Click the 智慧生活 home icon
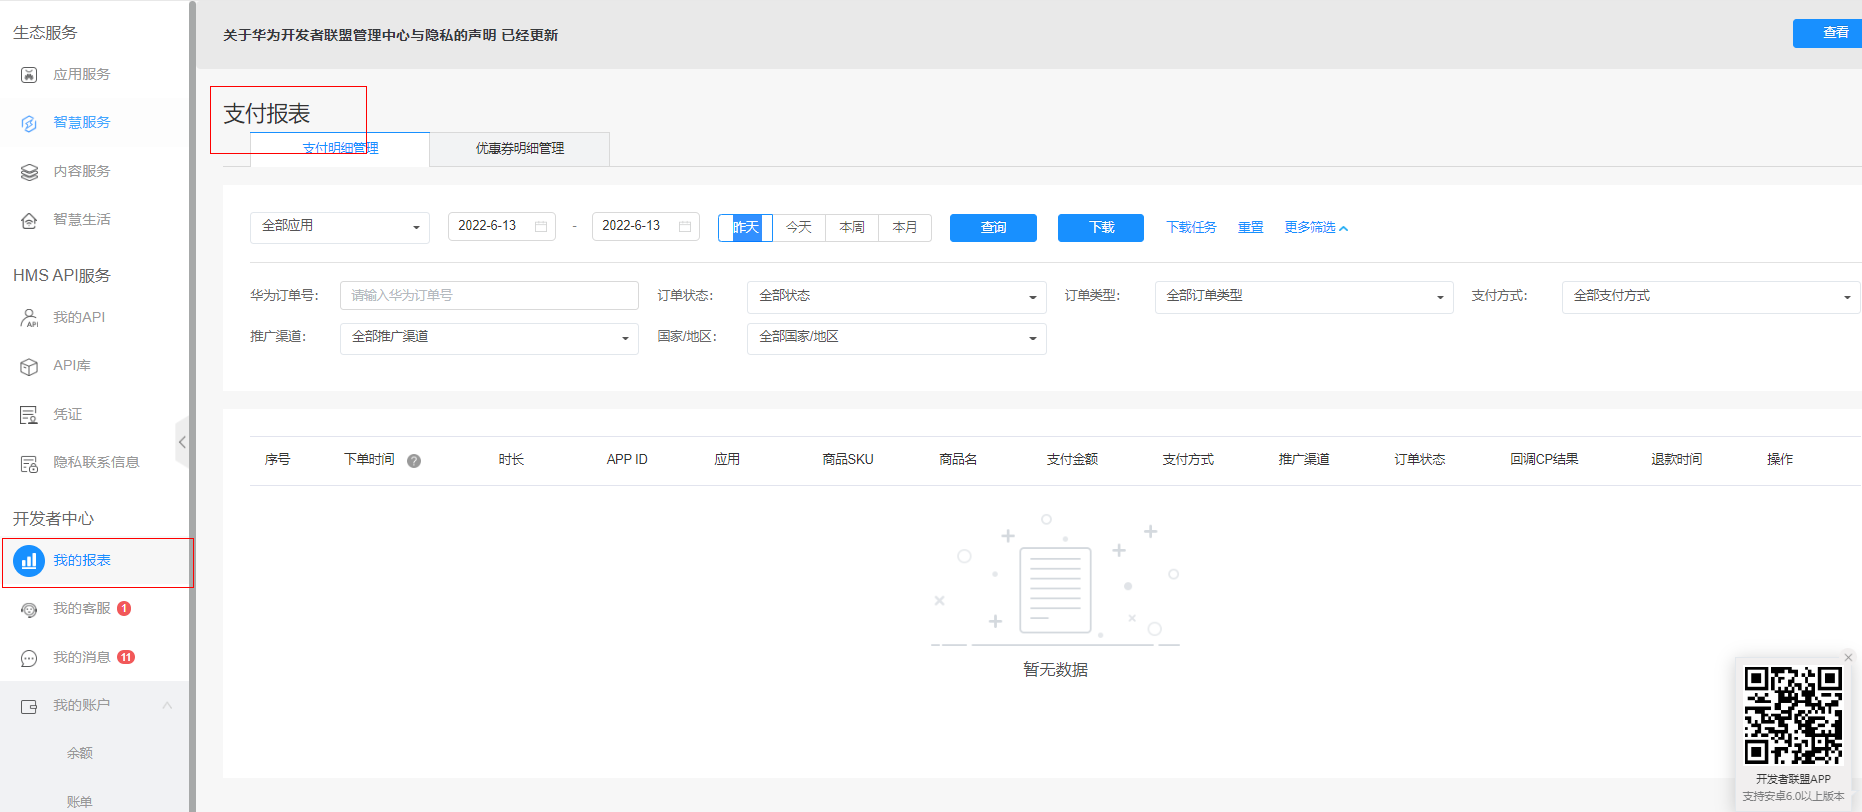1862x812 pixels. 29,220
